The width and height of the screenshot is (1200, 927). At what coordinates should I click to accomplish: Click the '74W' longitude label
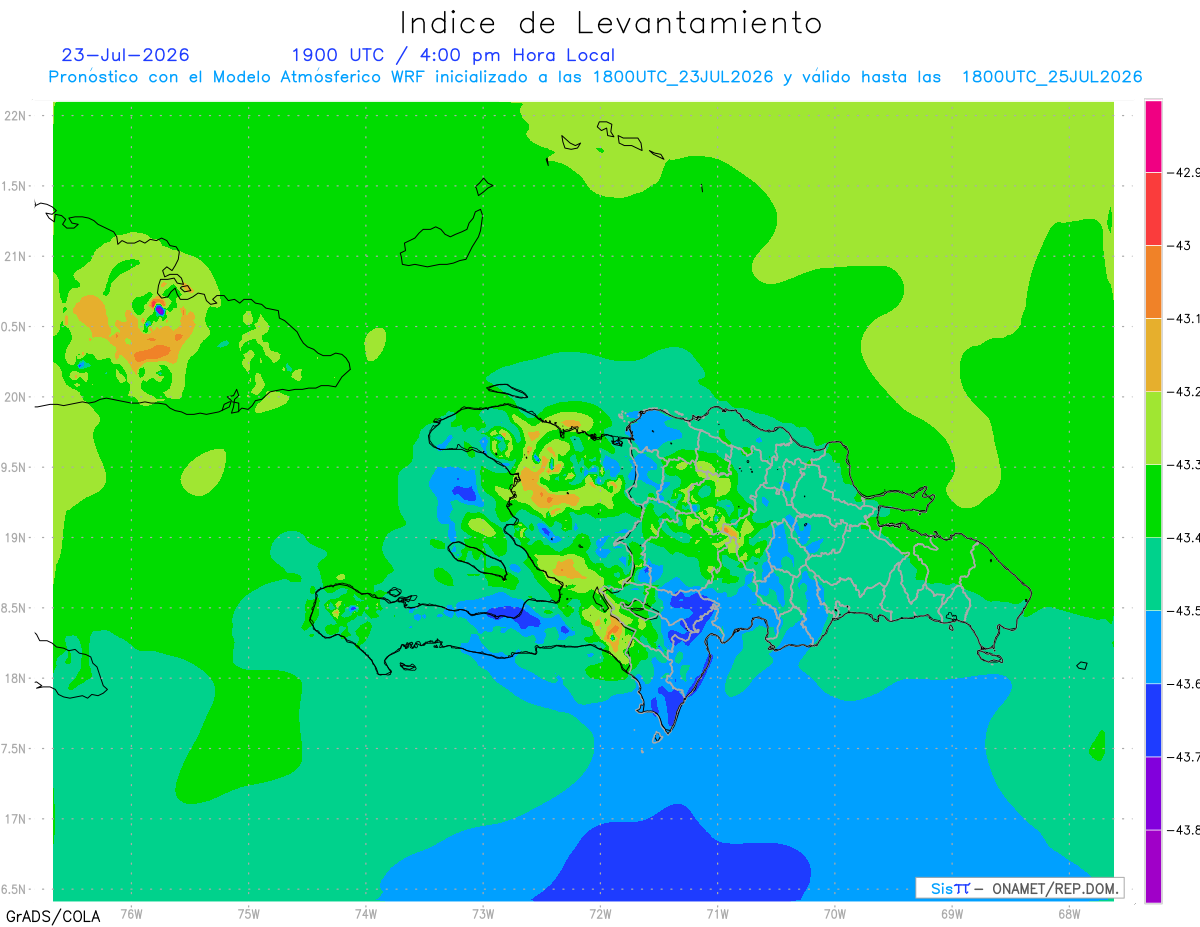pos(366,913)
